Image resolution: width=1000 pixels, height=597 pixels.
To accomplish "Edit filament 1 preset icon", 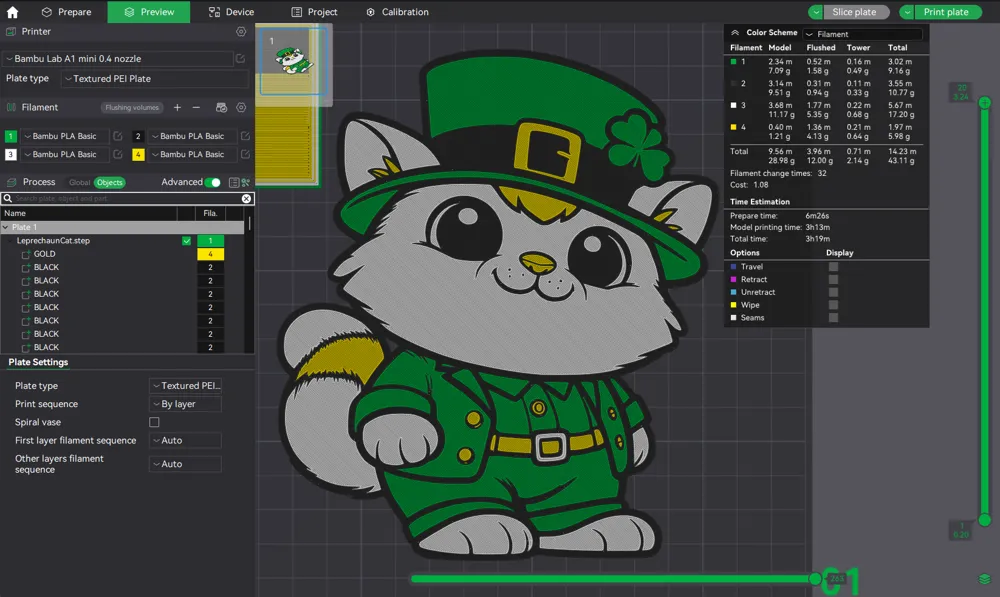I will 118,136.
